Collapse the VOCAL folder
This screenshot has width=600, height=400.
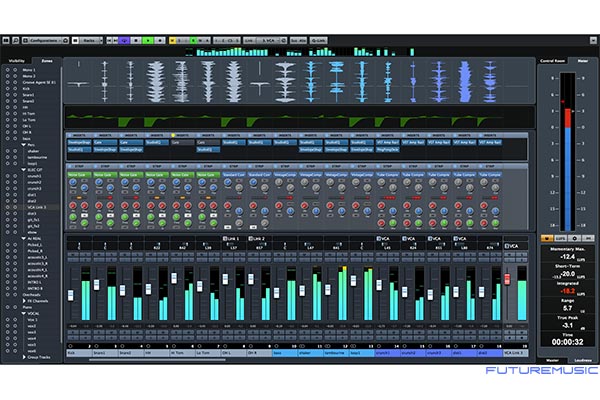(23, 313)
